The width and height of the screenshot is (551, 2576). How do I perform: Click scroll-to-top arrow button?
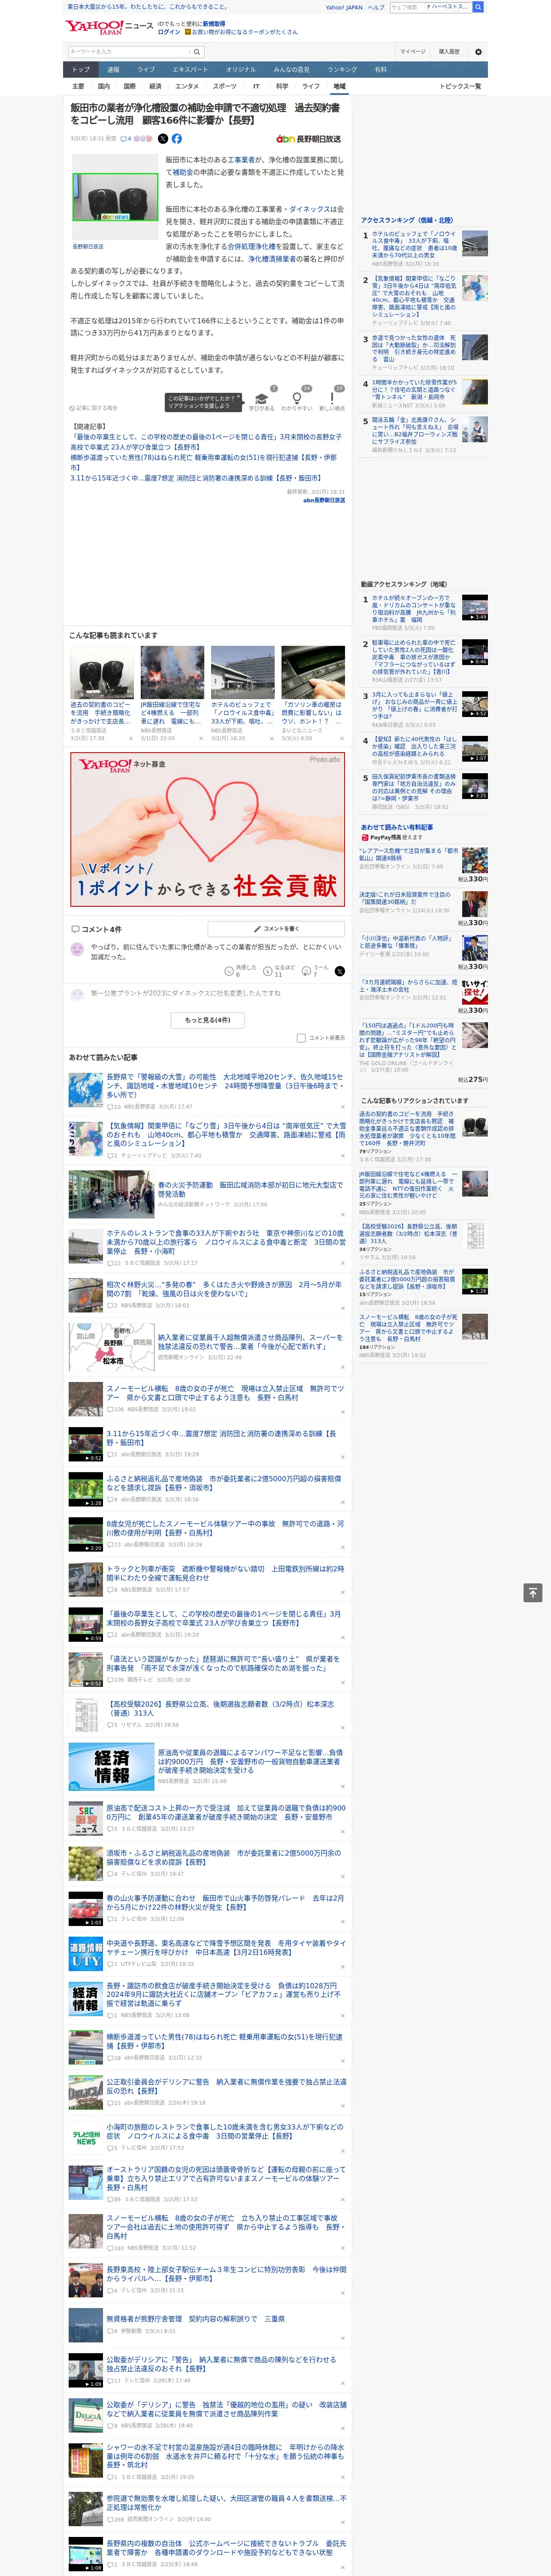point(533,1593)
